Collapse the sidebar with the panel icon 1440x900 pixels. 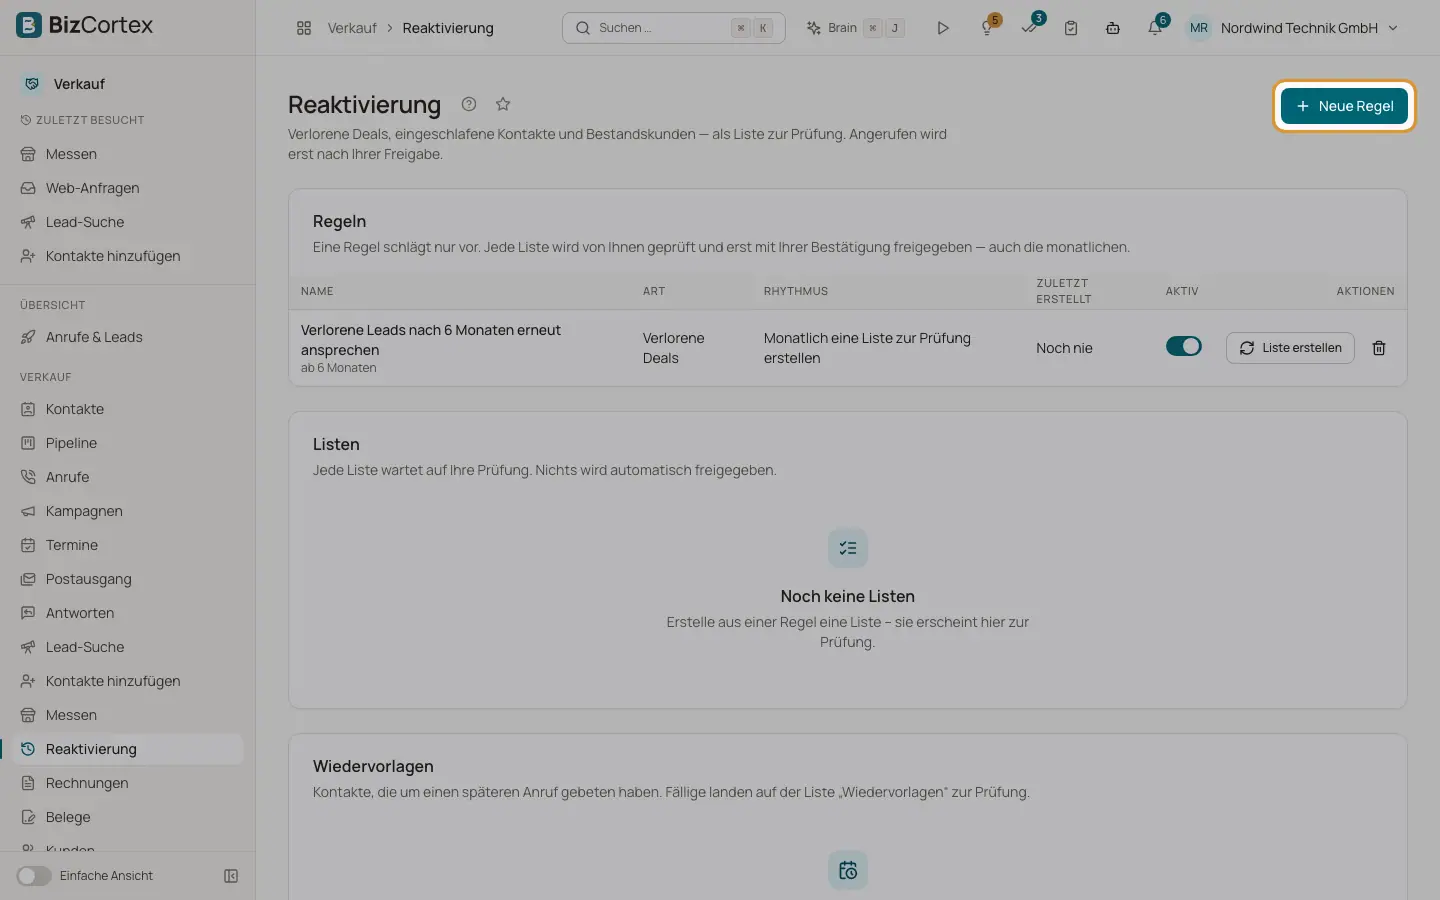231,876
